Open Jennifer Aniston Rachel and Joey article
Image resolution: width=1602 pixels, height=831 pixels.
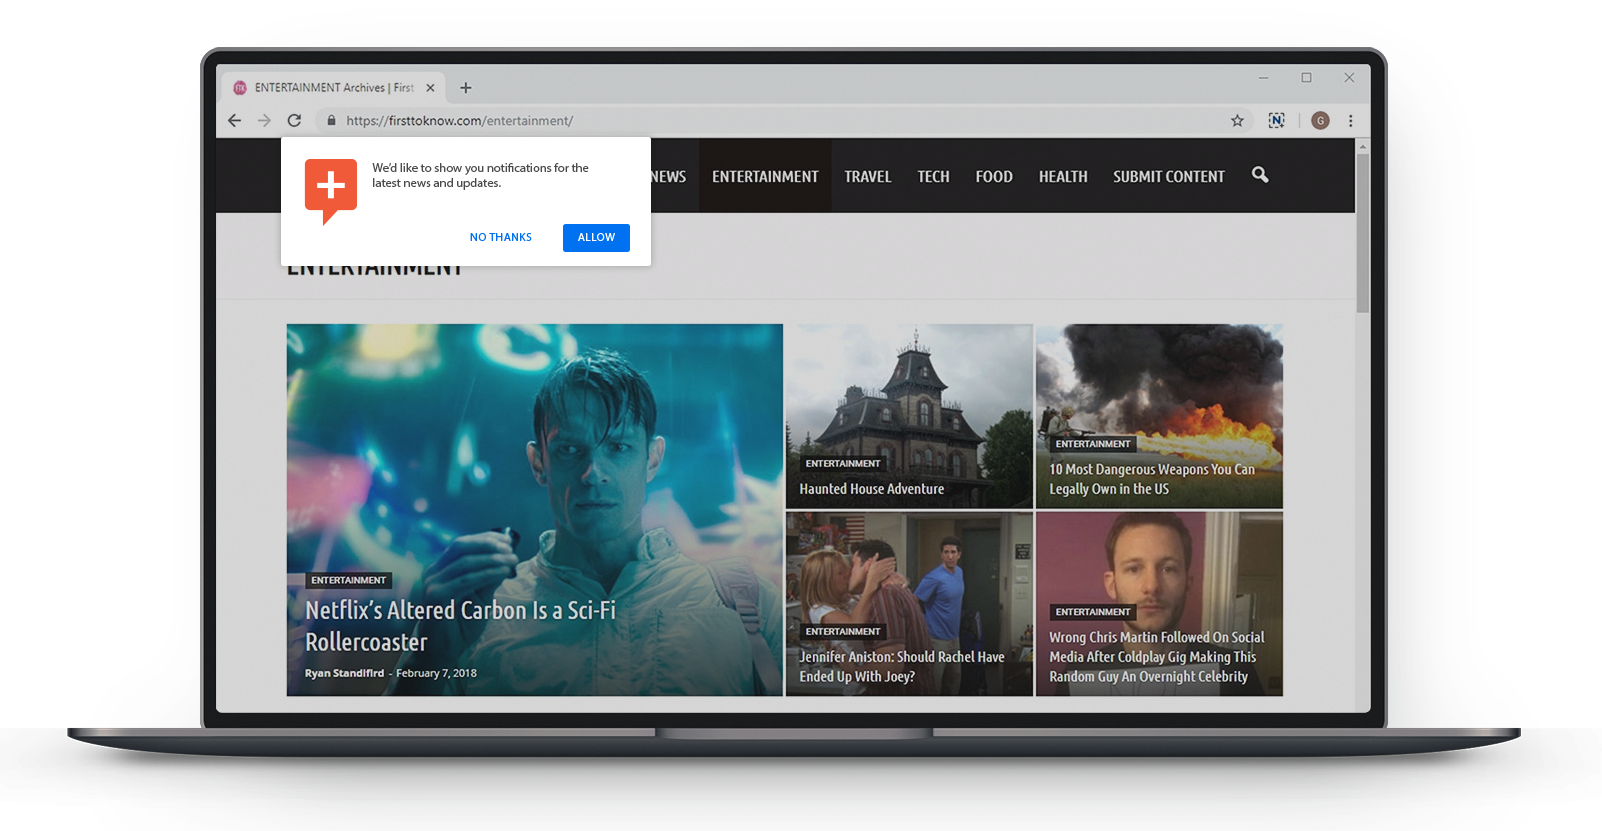pos(901,666)
